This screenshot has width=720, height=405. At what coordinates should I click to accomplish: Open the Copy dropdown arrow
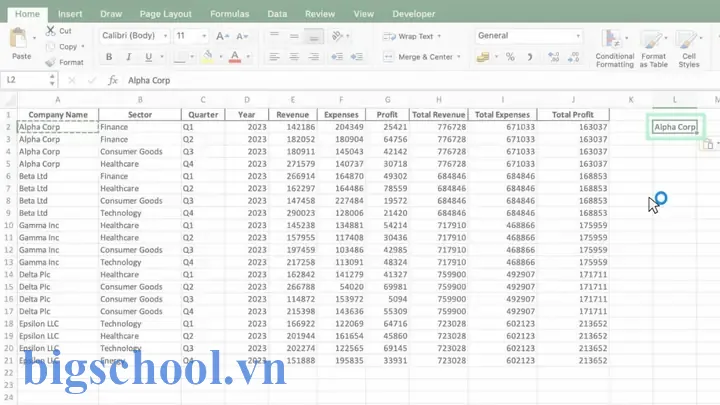click(x=83, y=47)
